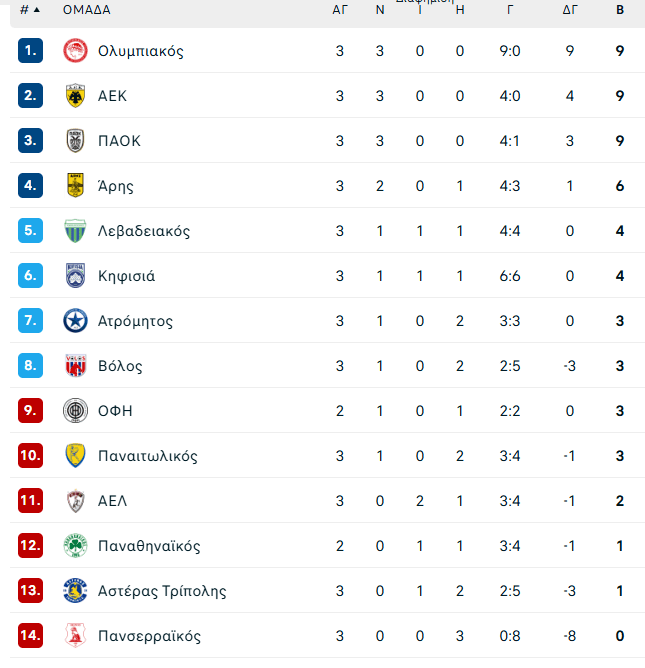Open the Κηφισιά team link
The height and width of the screenshot is (668, 645).
(127, 276)
